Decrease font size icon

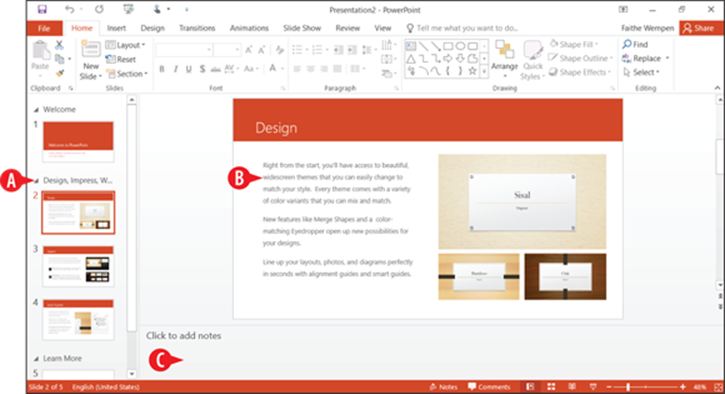coord(261,49)
